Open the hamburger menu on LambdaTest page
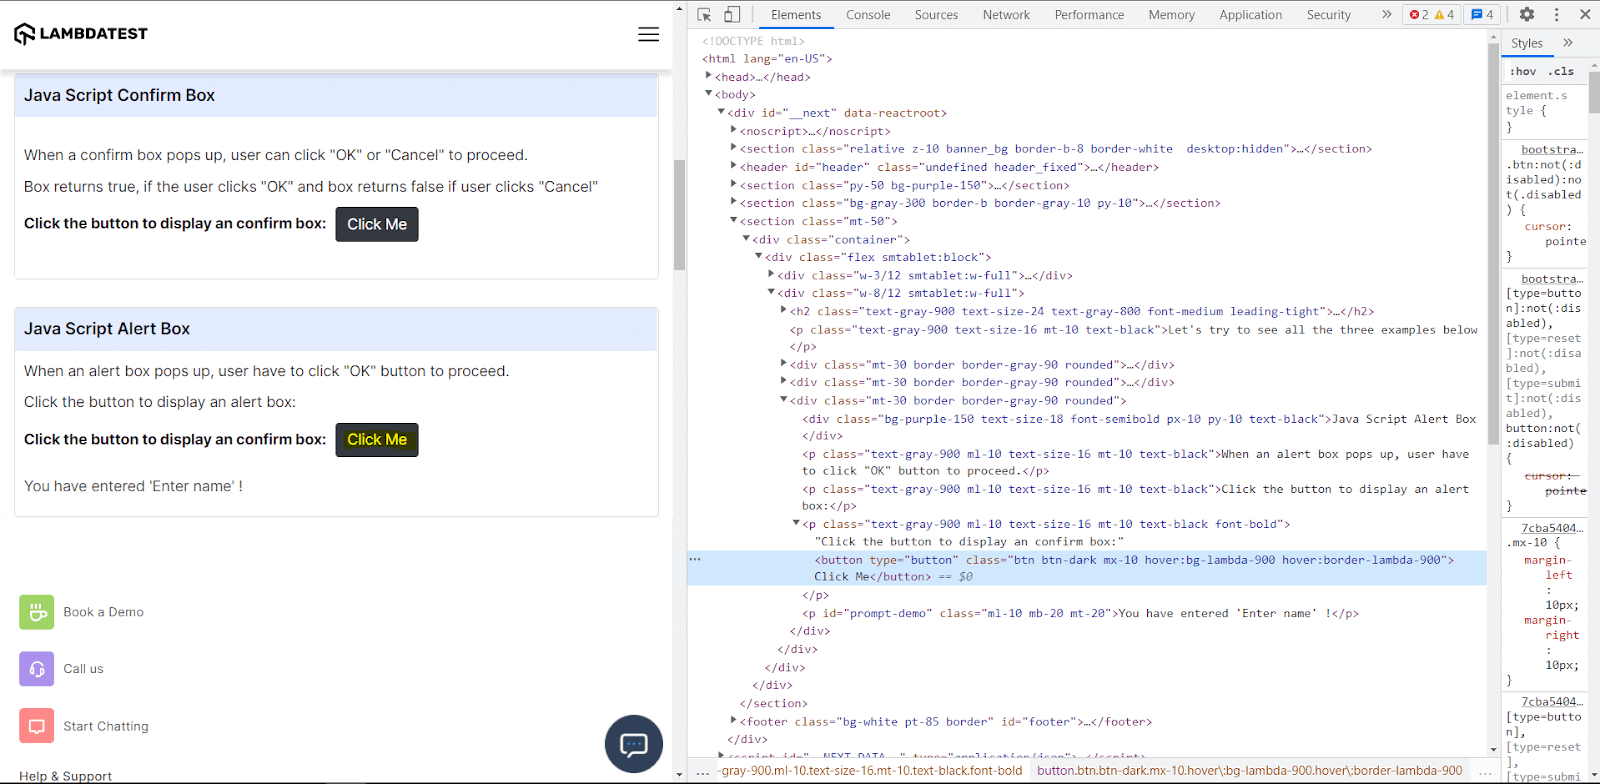This screenshot has width=1600, height=784. (648, 34)
